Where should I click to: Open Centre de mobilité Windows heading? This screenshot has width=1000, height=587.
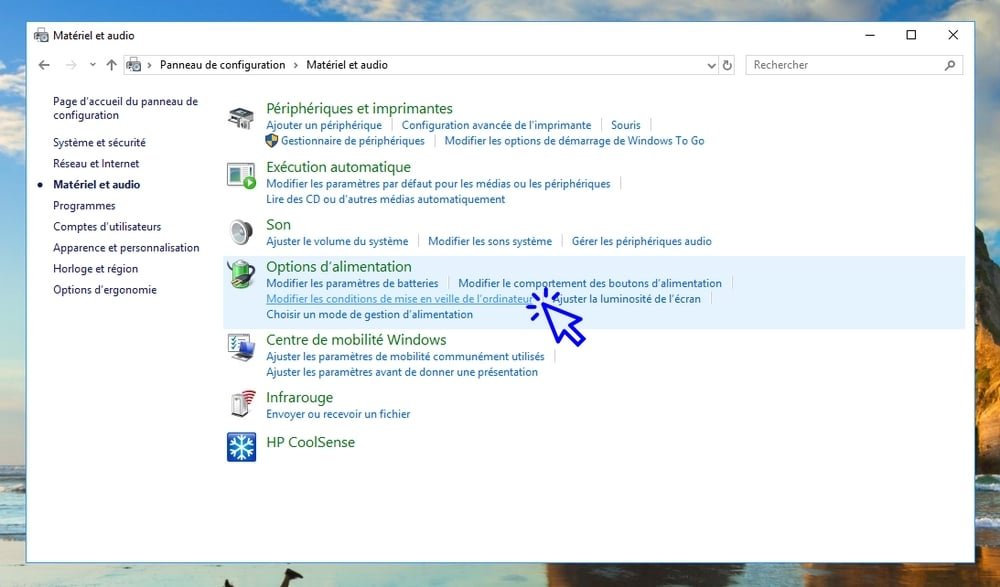point(356,340)
